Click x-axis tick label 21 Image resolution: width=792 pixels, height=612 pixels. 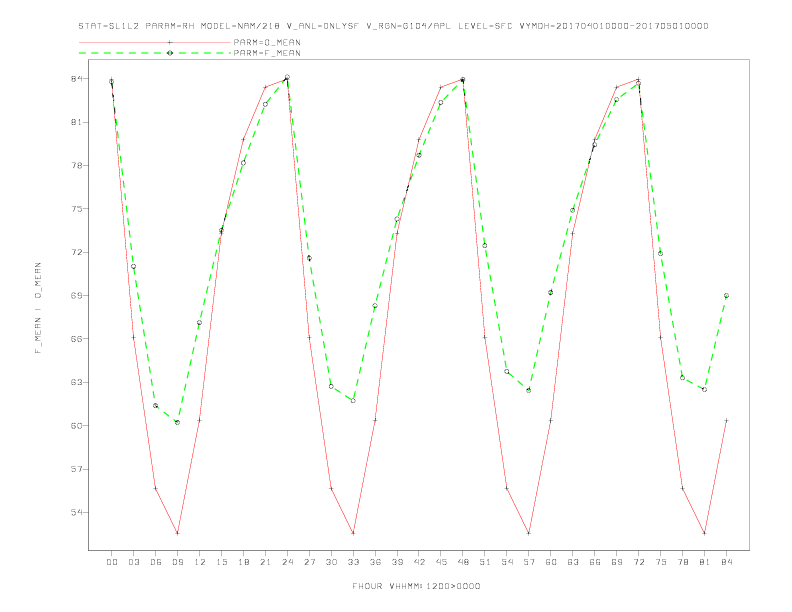(265, 562)
